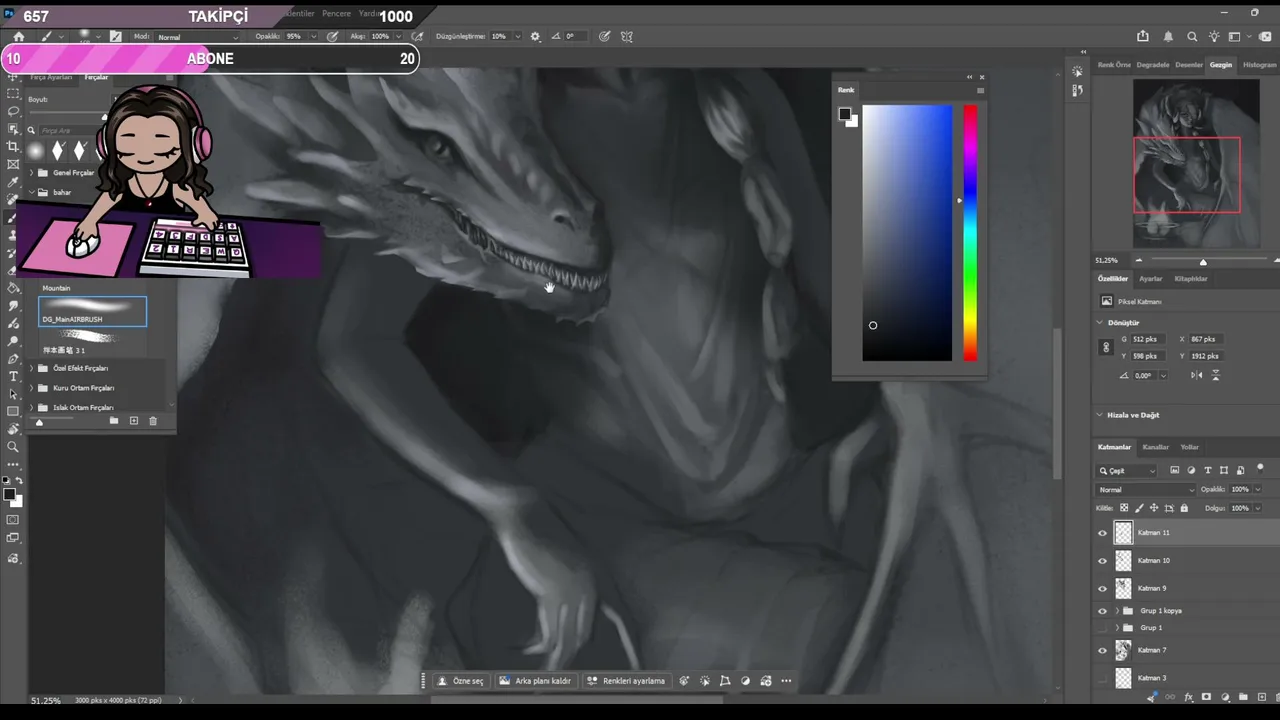Image resolution: width=1280 pixels, height=720 pixels.
Task: Open more options on contextual taskbar
Action: 786,681
